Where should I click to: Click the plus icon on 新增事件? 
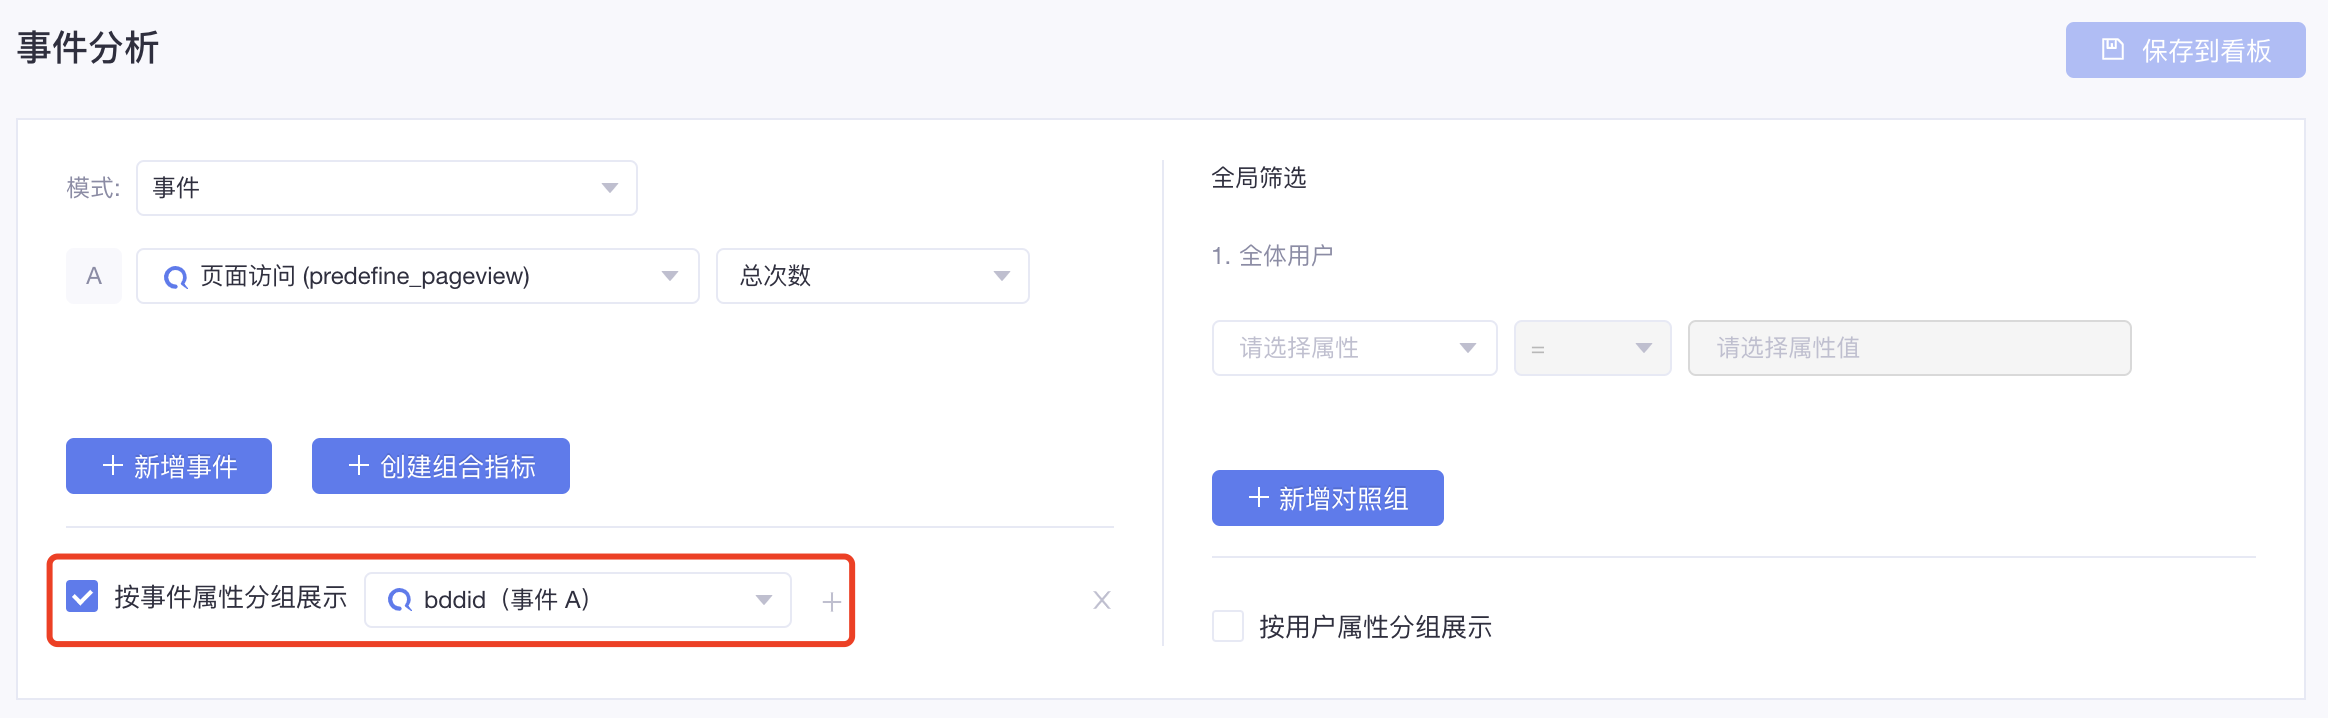tap(113, 466)
